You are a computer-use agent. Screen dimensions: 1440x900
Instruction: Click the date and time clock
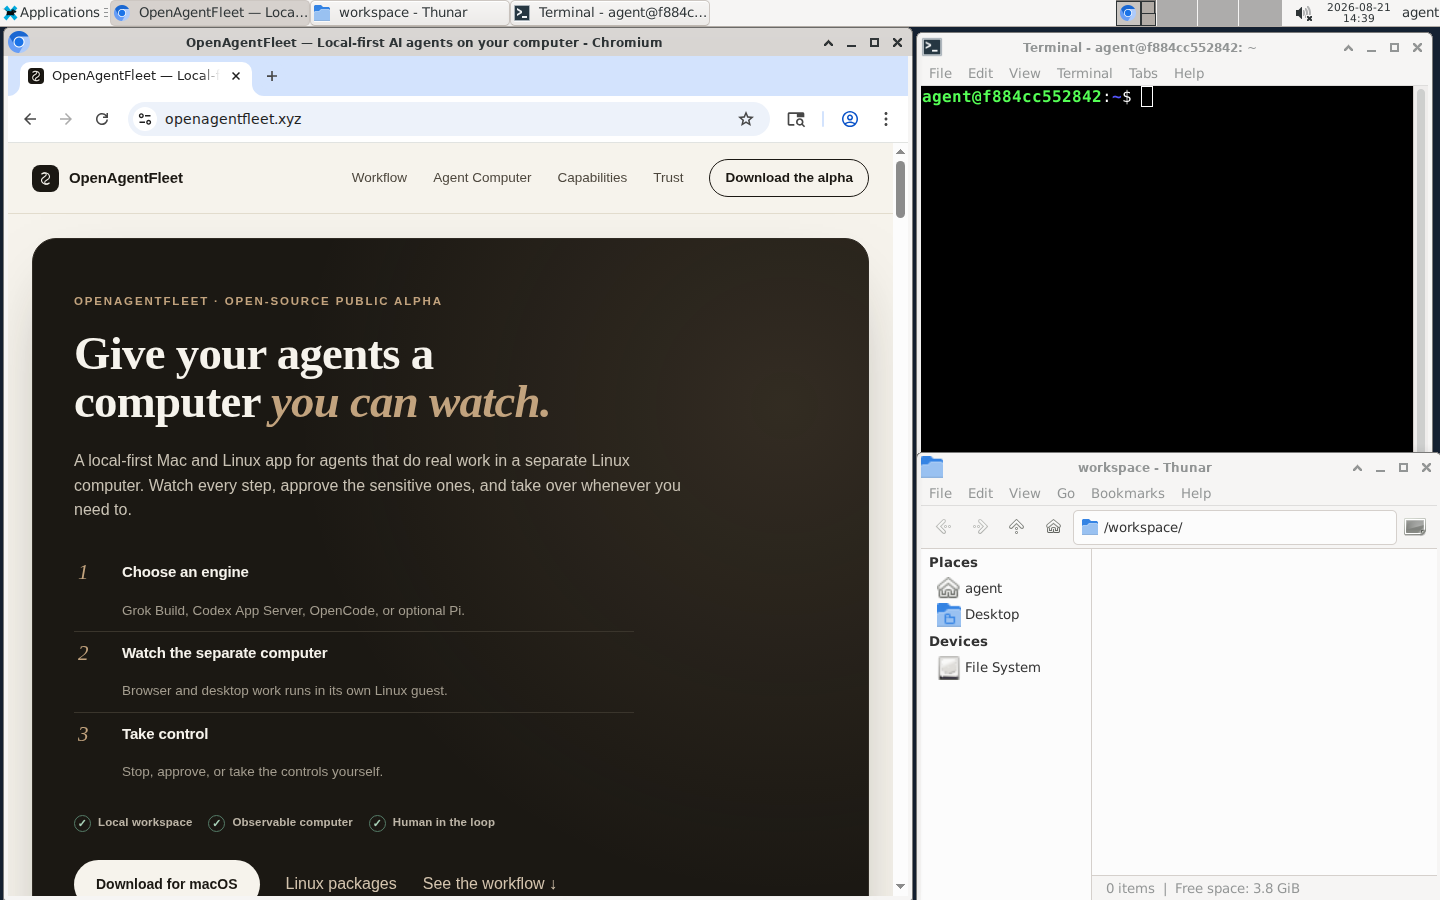tap(1358, 13)
